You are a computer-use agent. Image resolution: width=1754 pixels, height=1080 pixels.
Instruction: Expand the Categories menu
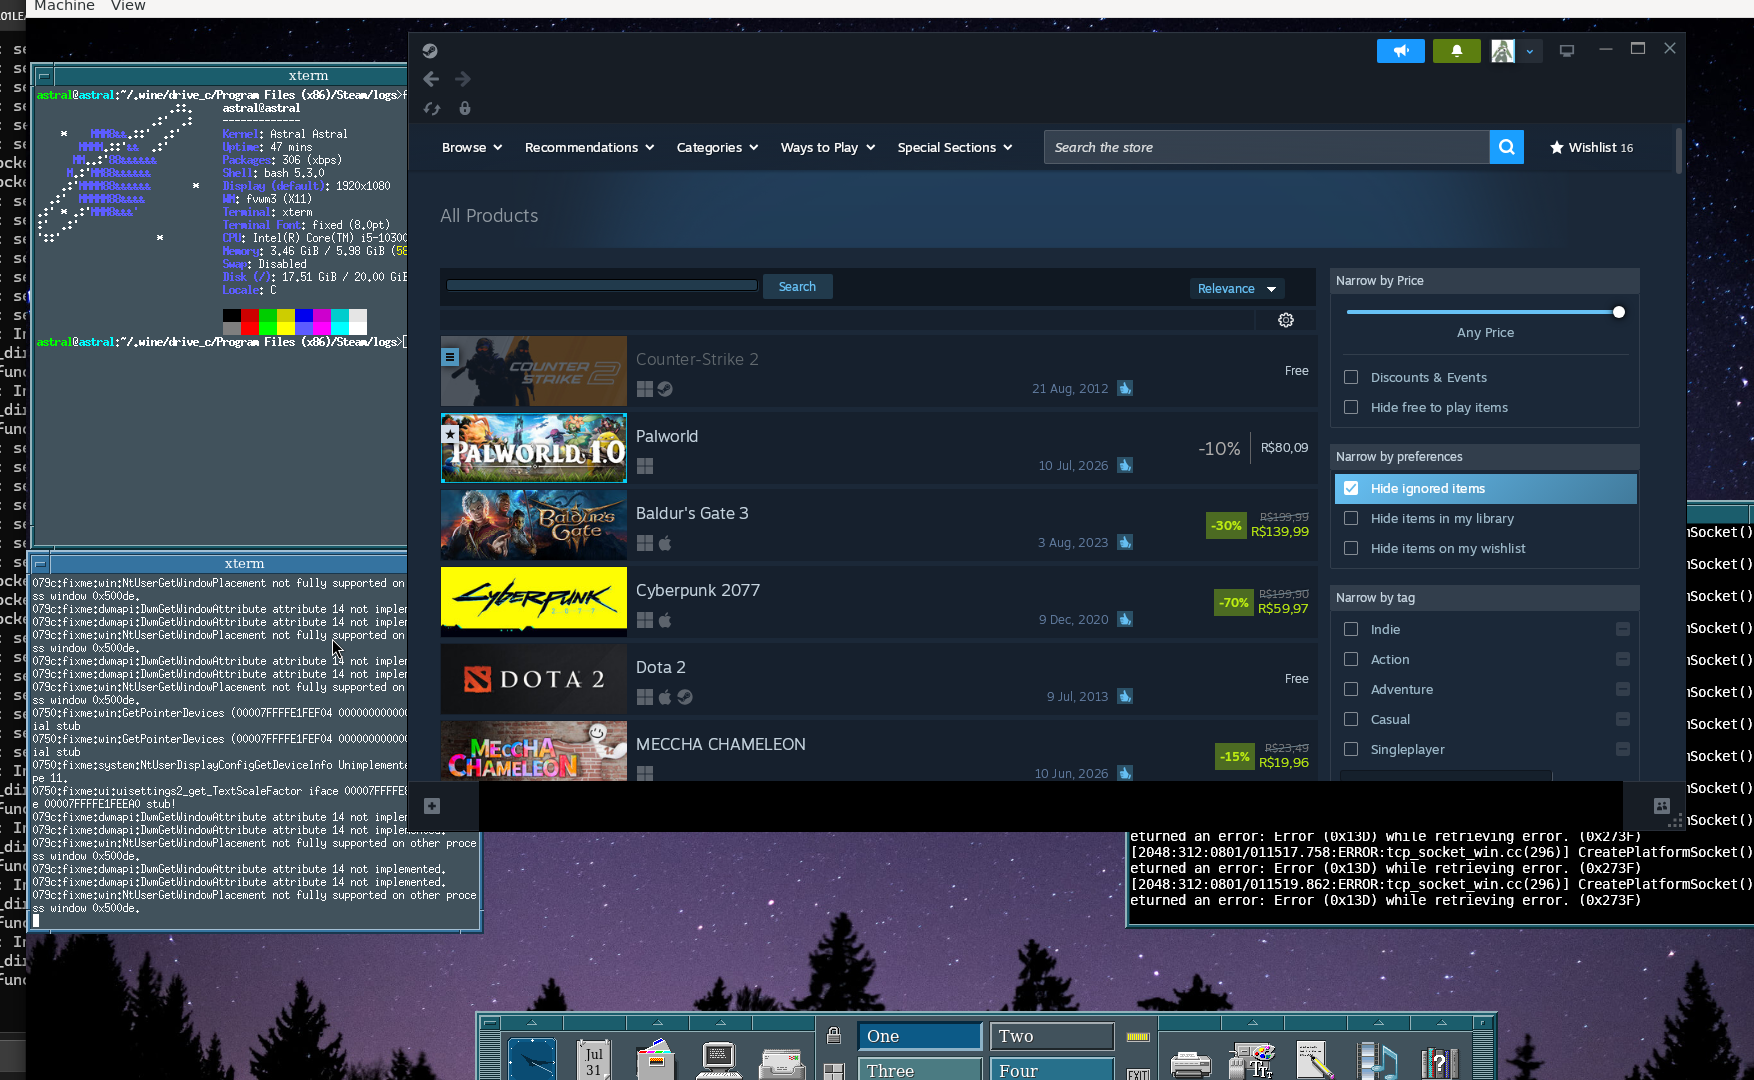717,147
